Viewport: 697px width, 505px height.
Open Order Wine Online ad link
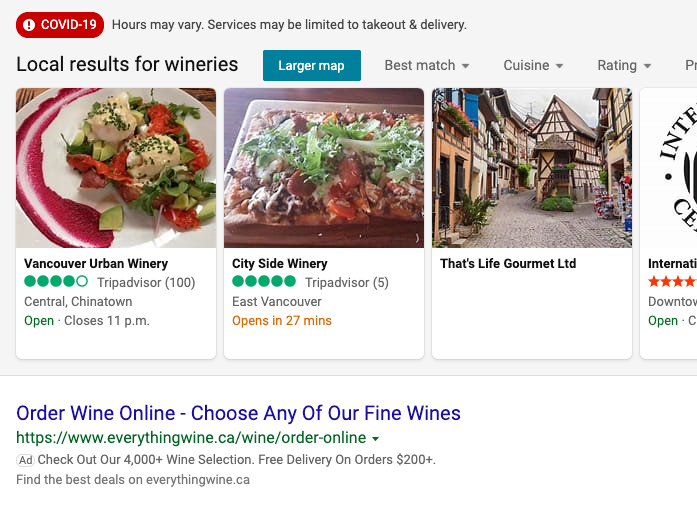coord(238,413)
